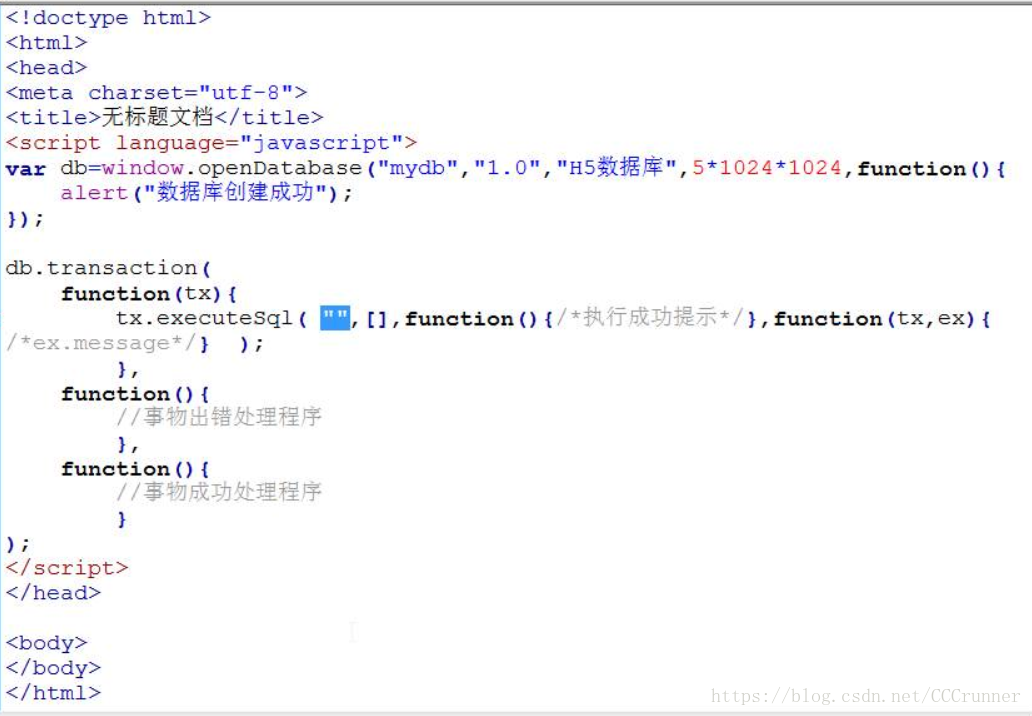
Task: Click window.openDatabase call
Action: 232,168
